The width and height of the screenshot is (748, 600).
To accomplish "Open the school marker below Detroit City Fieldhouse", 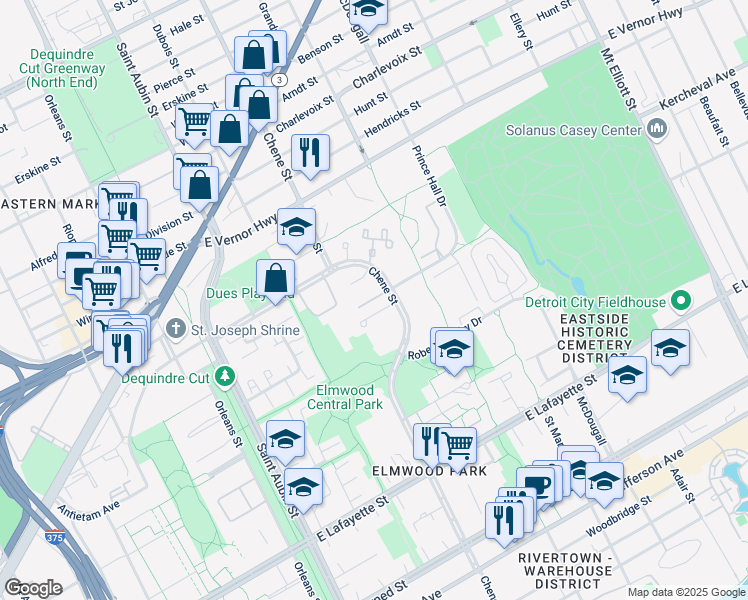I will [670, 348].
